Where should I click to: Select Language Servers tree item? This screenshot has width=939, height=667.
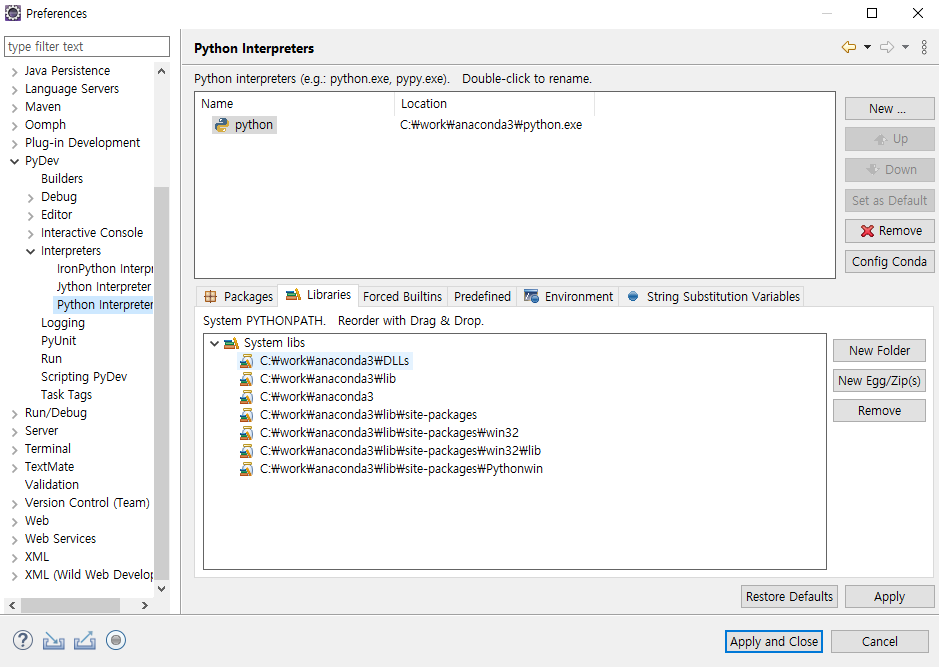(72, 89)
